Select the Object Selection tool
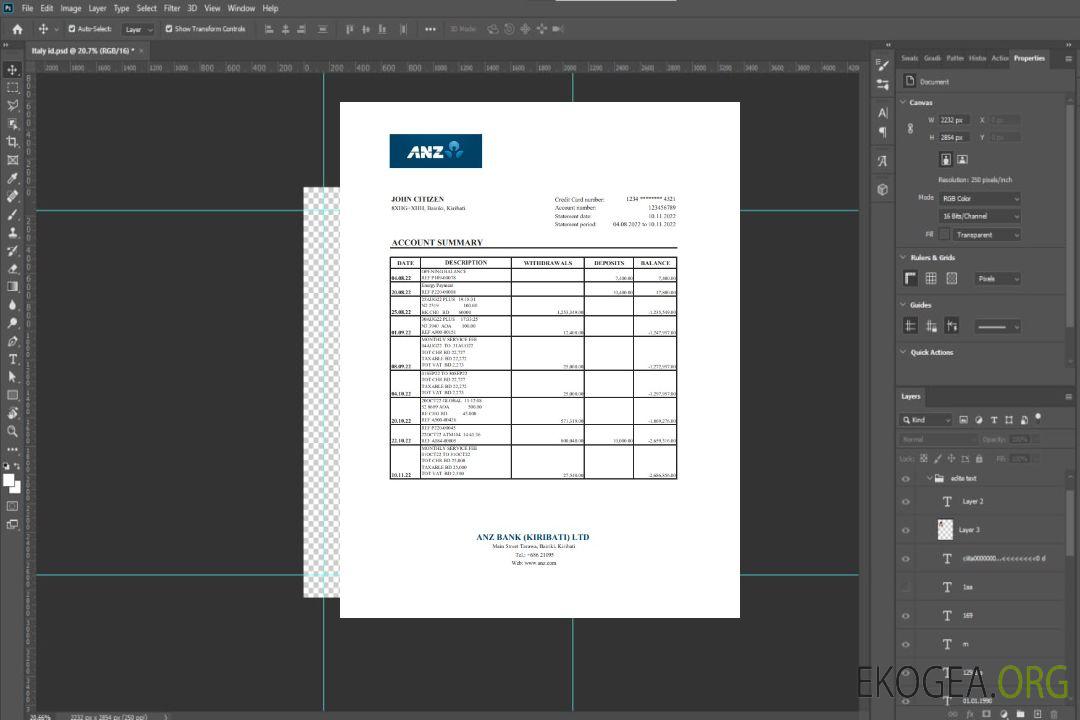This screenshot has width=1080, height=720. 12,124
